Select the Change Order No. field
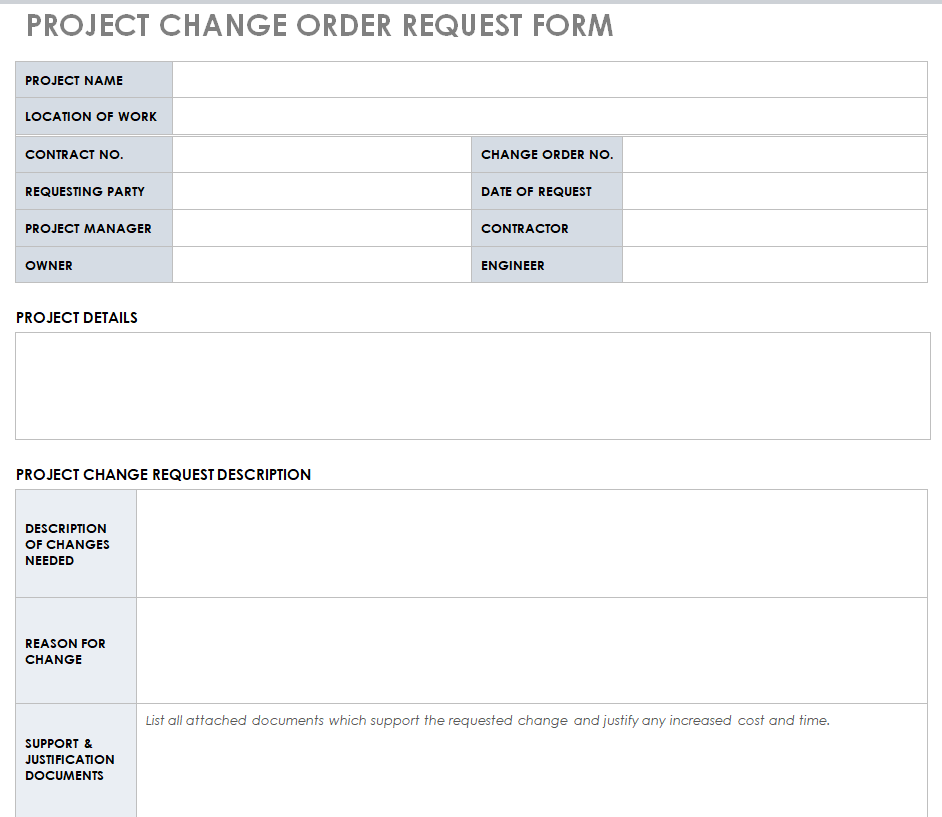The image size is (942, 817). [774, 155]
